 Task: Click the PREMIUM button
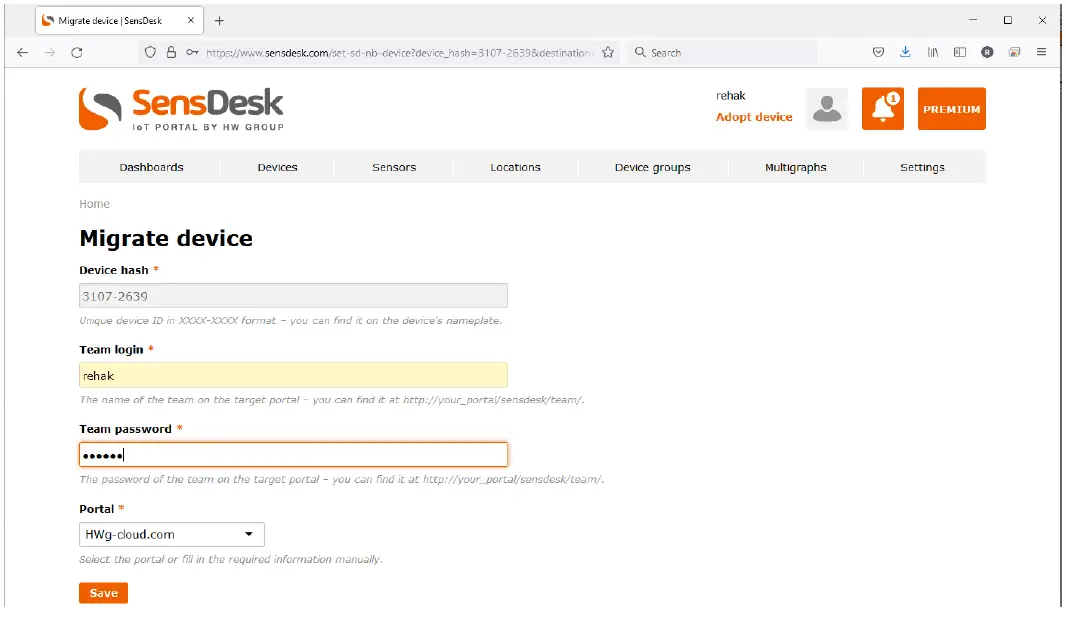click(951, 109)
